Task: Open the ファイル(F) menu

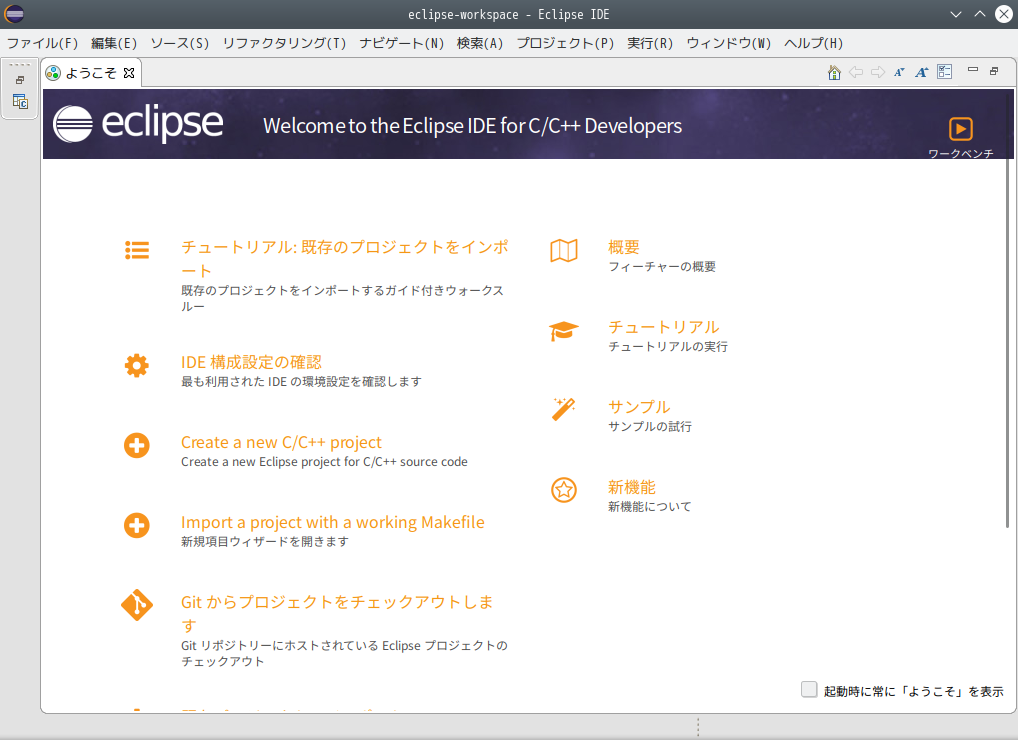Action: (42, 43)
